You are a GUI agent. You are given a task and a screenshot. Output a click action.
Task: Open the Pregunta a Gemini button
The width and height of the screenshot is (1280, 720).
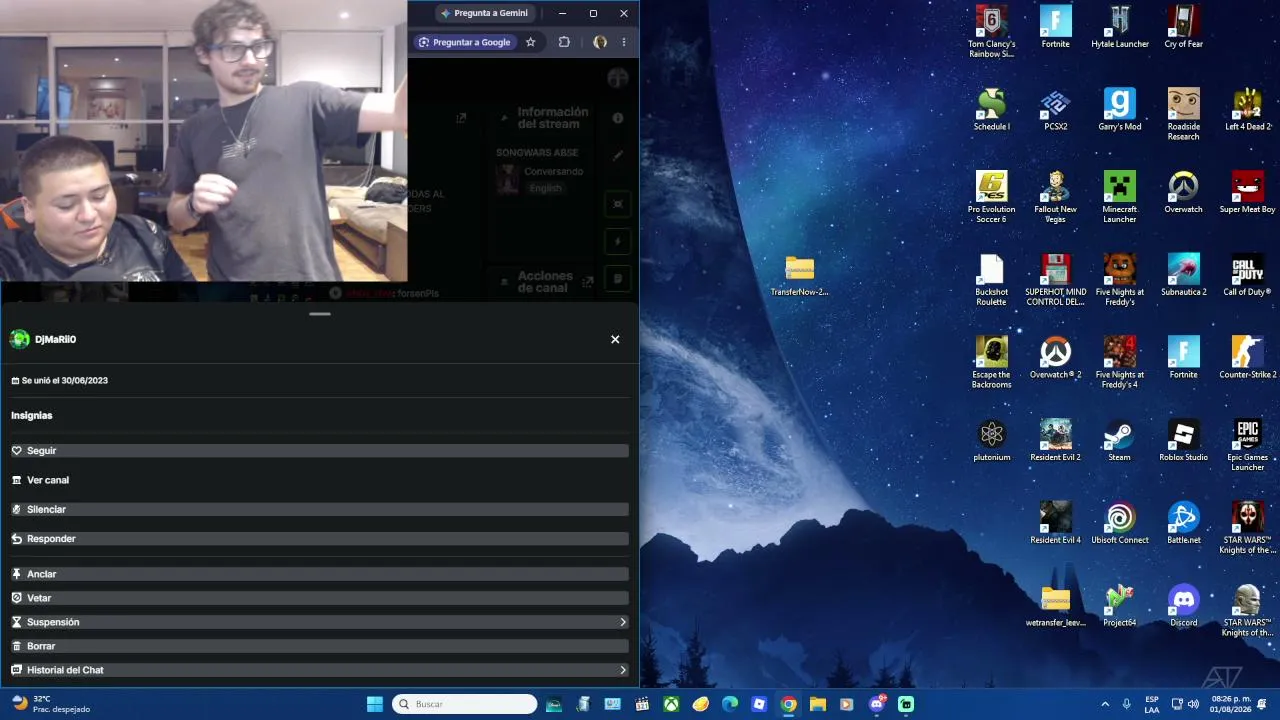[x=485, y=13]
